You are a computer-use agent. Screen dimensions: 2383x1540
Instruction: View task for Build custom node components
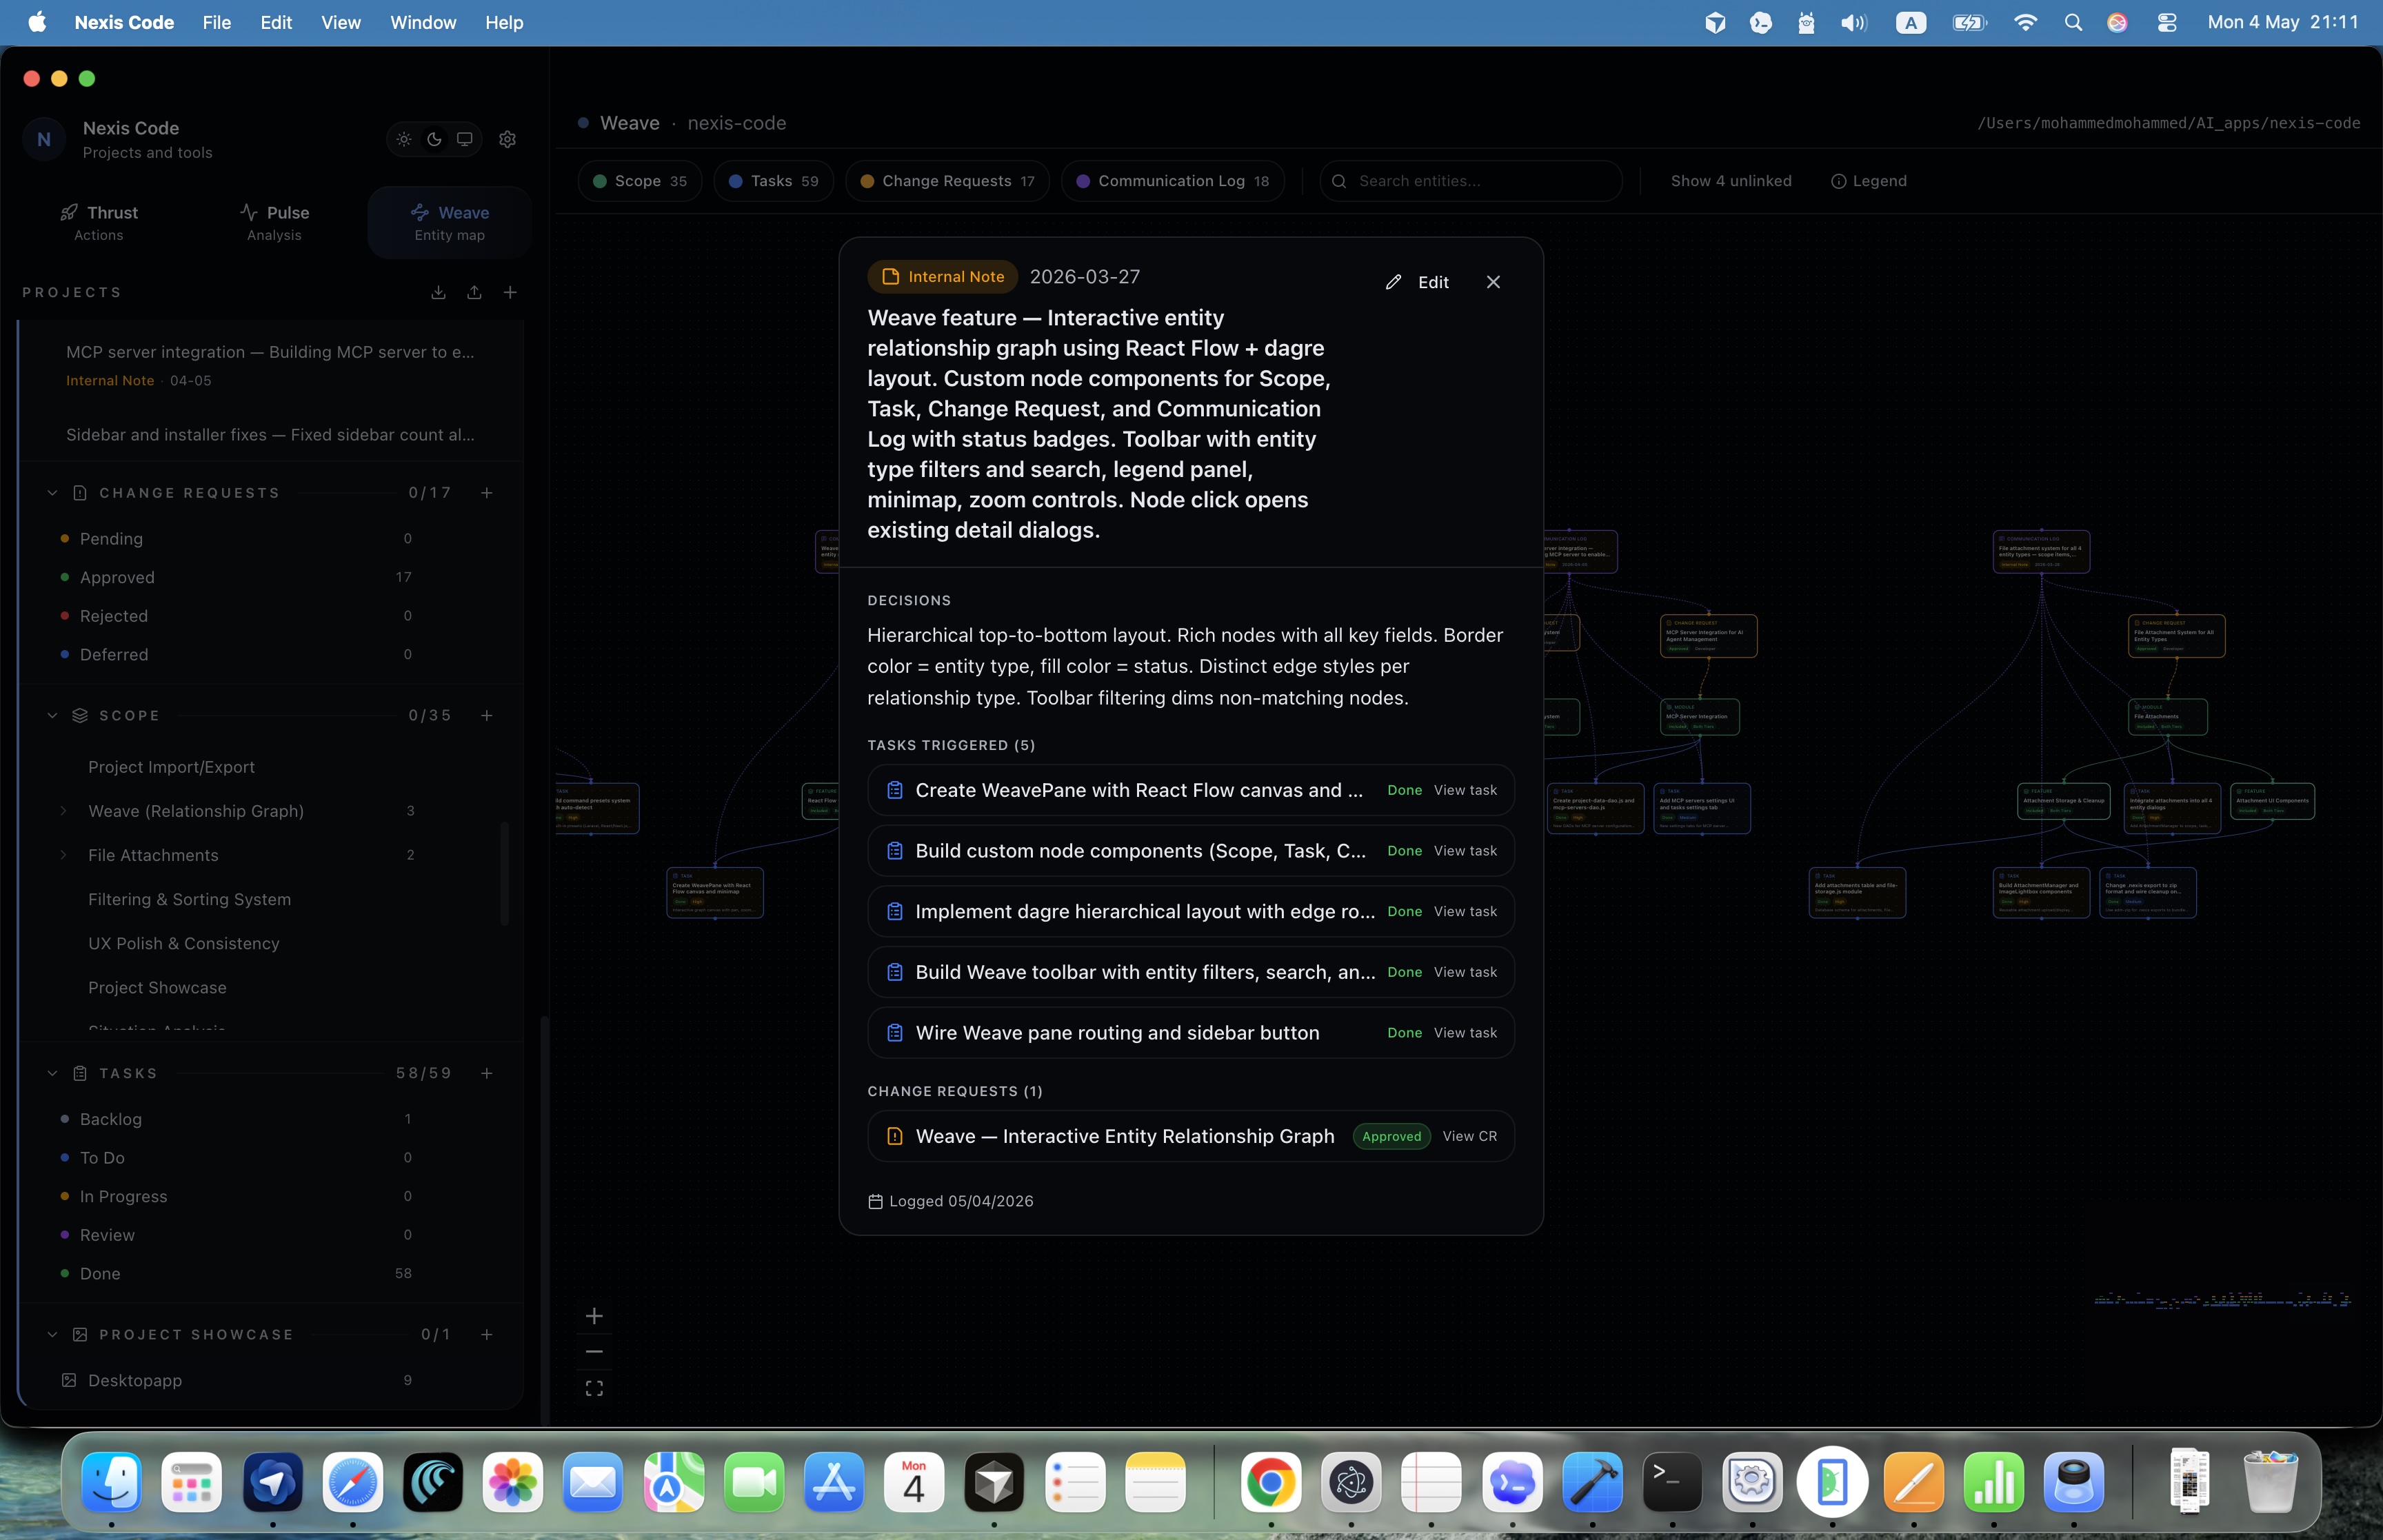tap(1465, 851)
